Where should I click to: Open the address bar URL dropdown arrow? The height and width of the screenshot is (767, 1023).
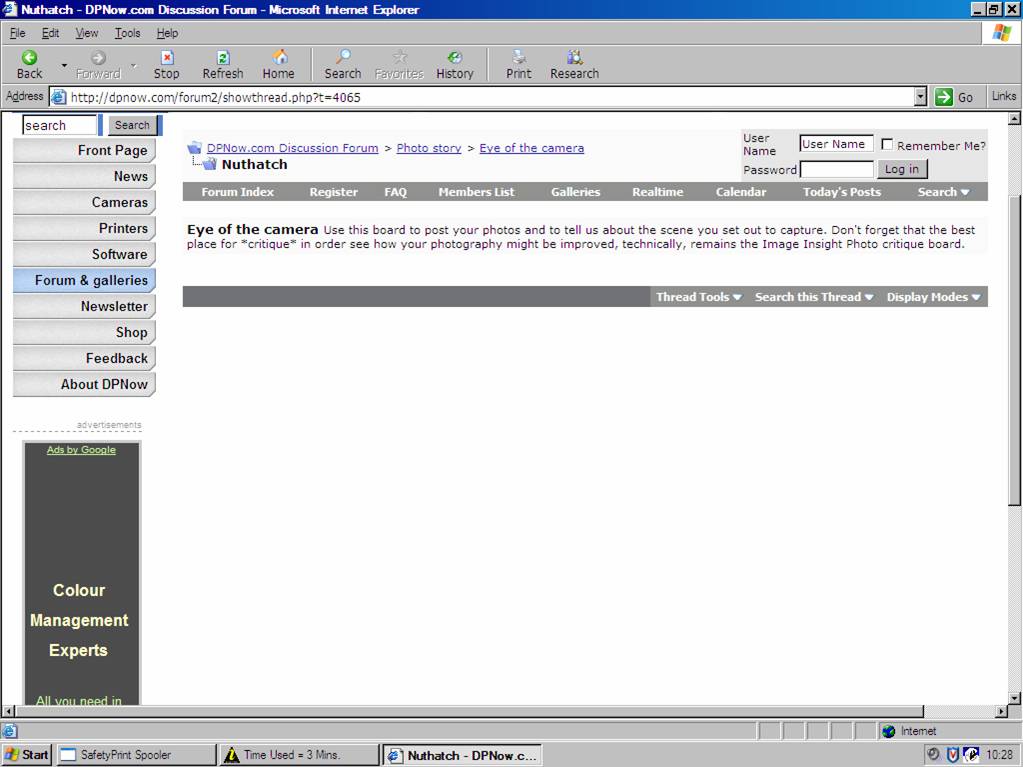tap(921, 97)
